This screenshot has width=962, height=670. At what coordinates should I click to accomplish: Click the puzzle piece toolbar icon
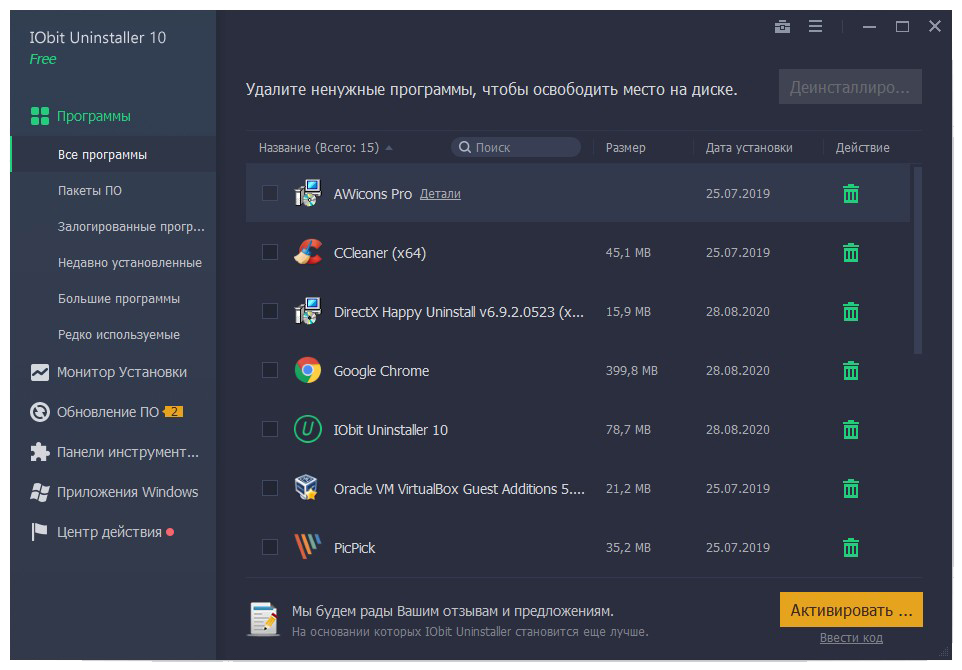tap(40, 452)
